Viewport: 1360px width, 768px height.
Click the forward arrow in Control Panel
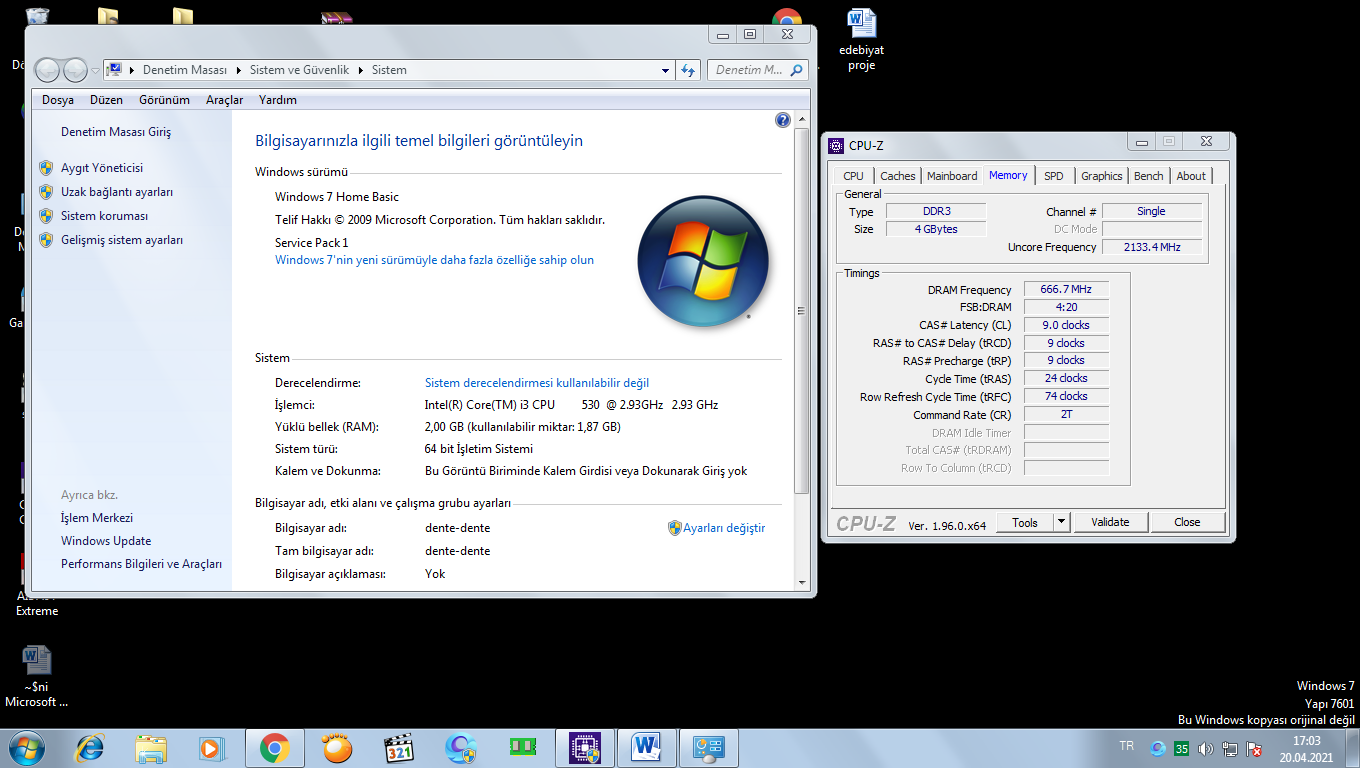pyautogui.click(x=75, y=70)
